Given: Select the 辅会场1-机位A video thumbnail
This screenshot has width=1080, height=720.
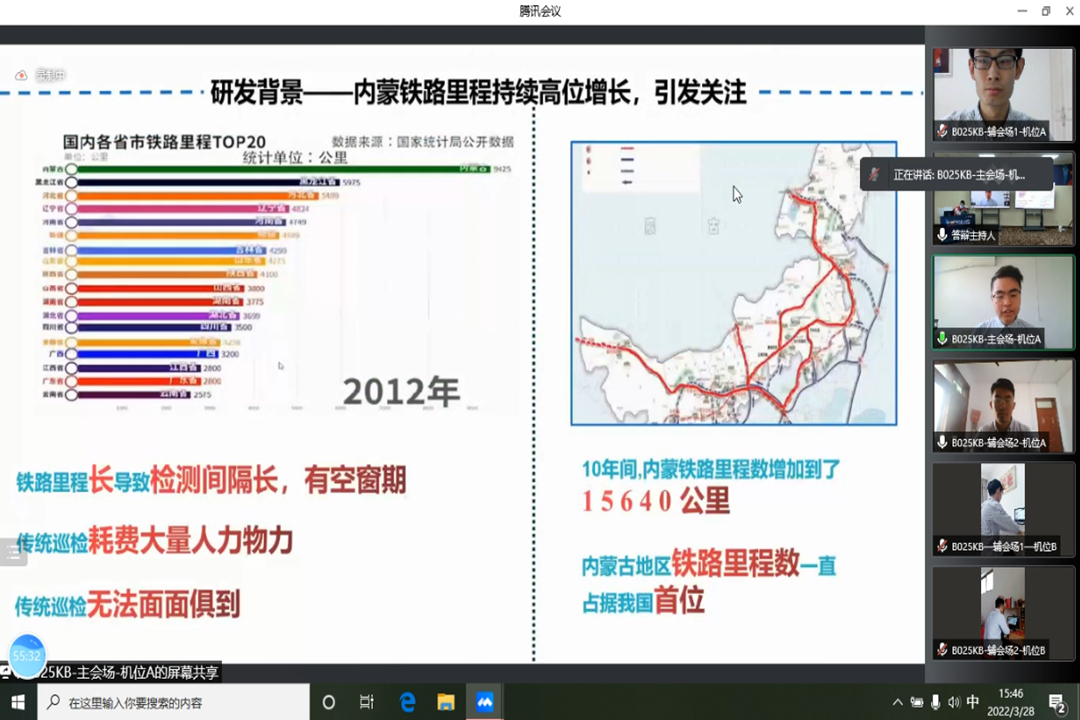Looking at the screenshot, I should pos(1003,94).
